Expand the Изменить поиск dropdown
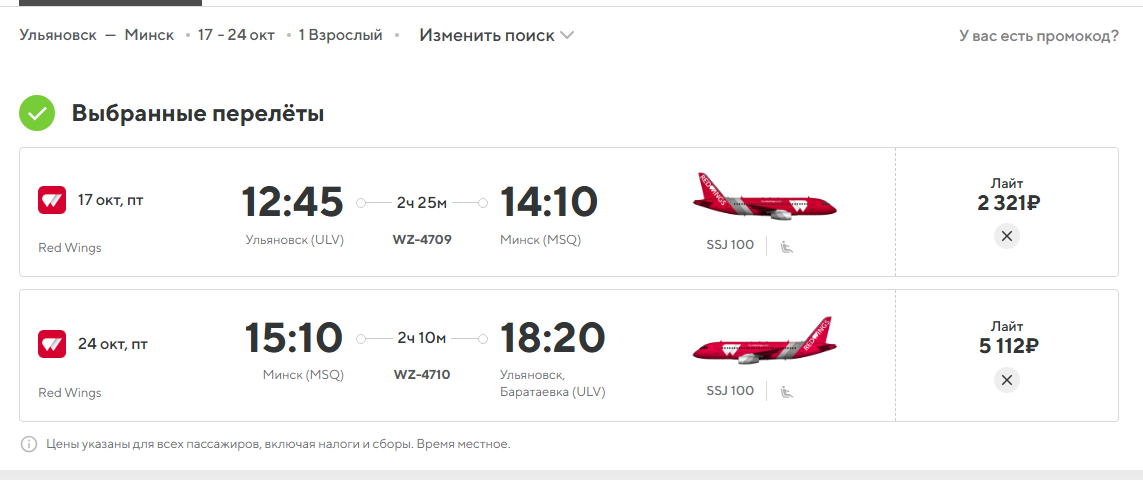 [496, 35]
